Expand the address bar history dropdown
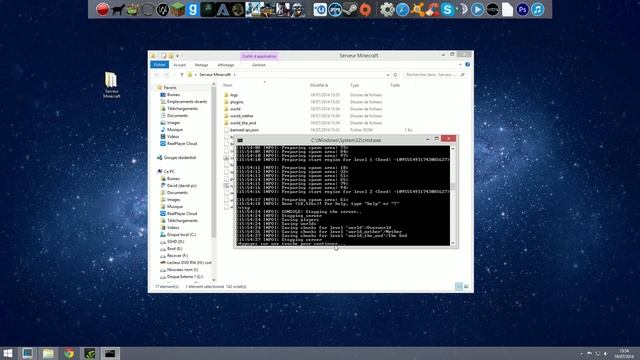 387,75
